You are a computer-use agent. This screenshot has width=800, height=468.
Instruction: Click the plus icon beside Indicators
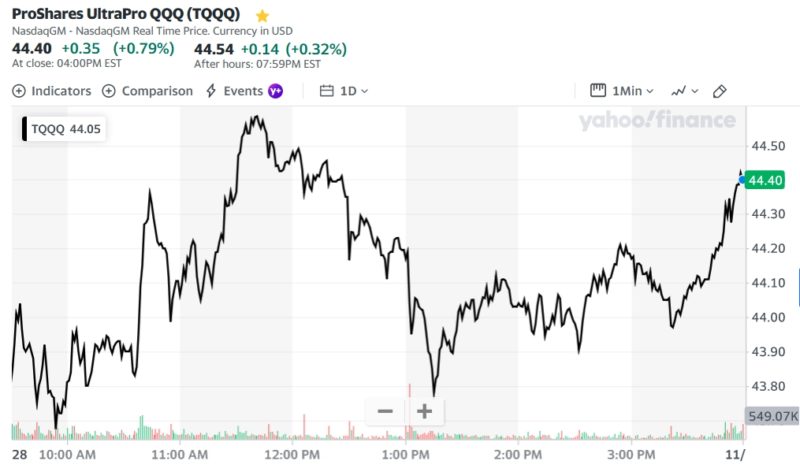click(19, 91)
